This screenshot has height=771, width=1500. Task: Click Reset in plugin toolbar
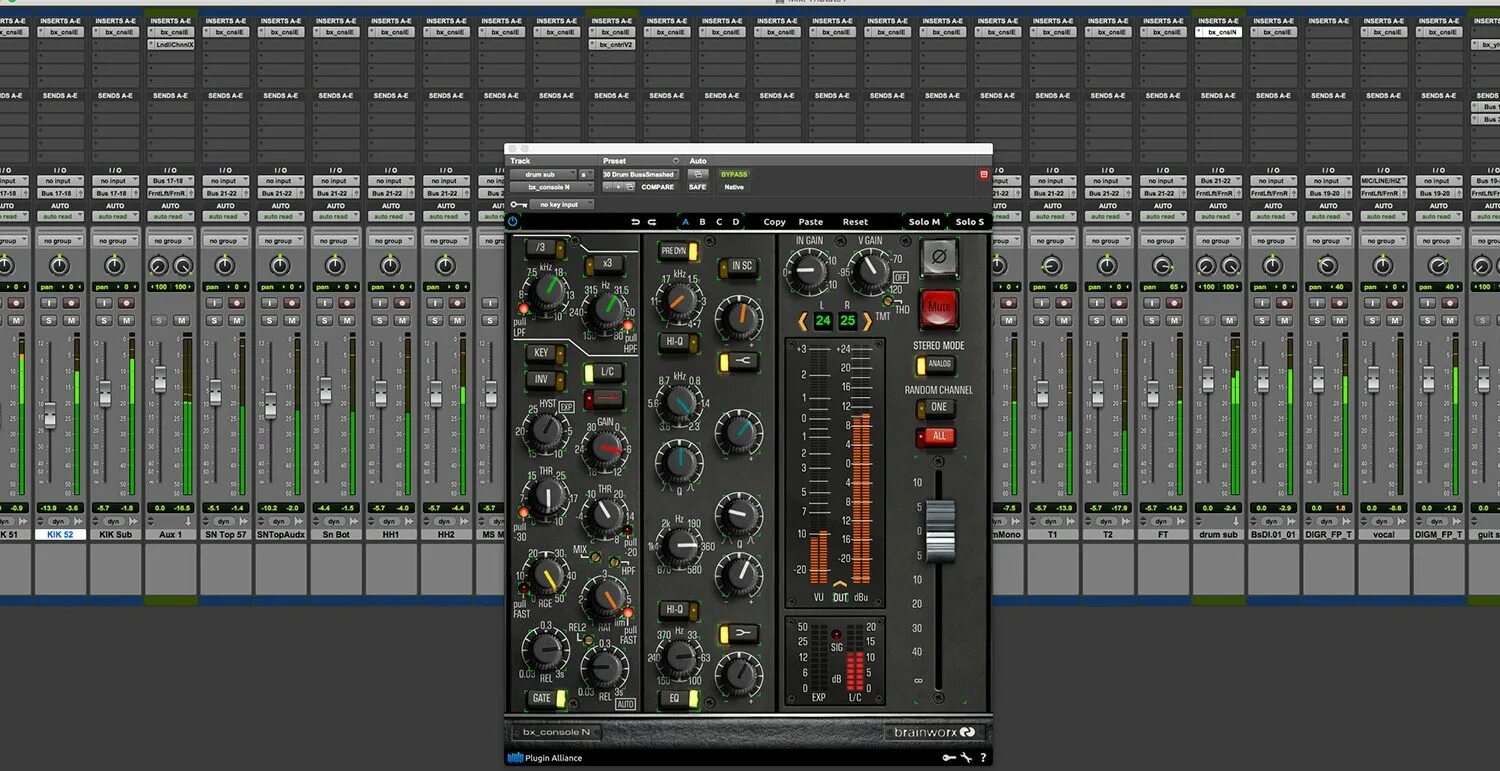point(855,222)
